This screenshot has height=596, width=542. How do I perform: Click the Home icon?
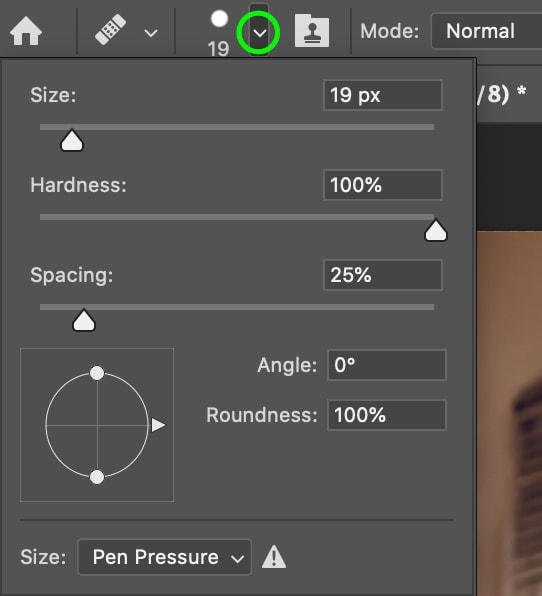coord(25,32)
